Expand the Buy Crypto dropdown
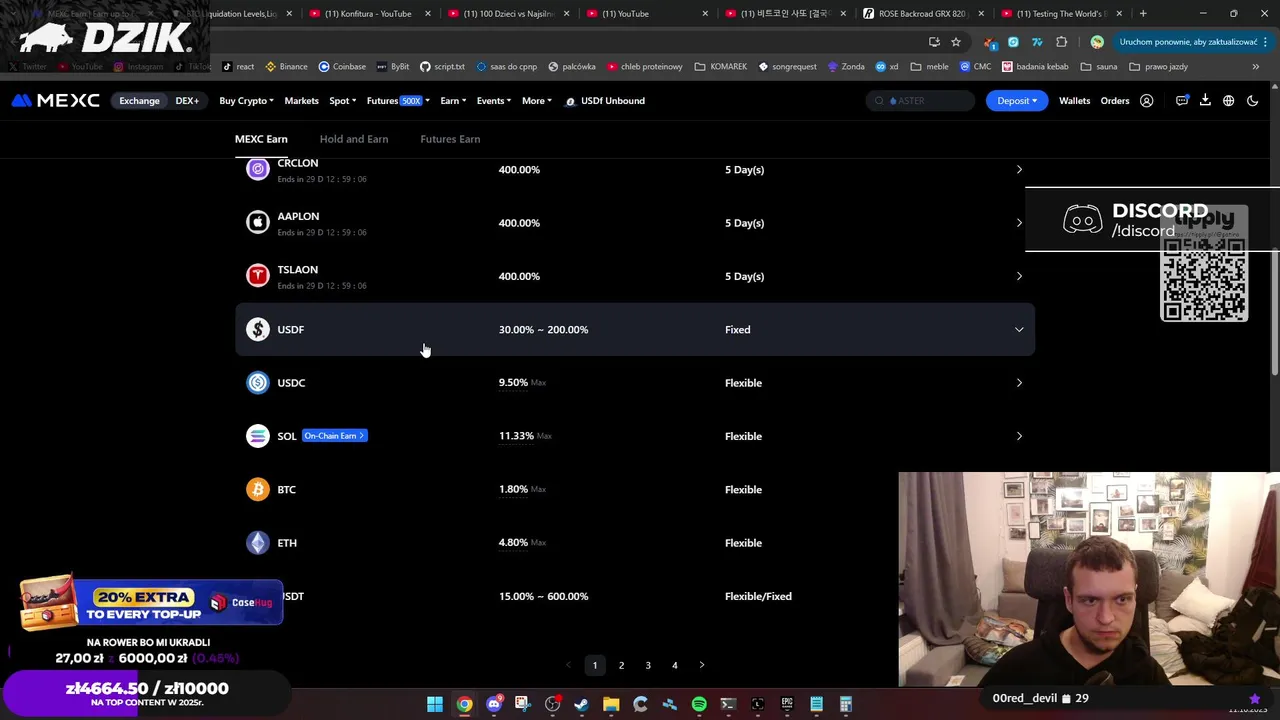Screen dimensions: 1280x720 tap(246, 101)
